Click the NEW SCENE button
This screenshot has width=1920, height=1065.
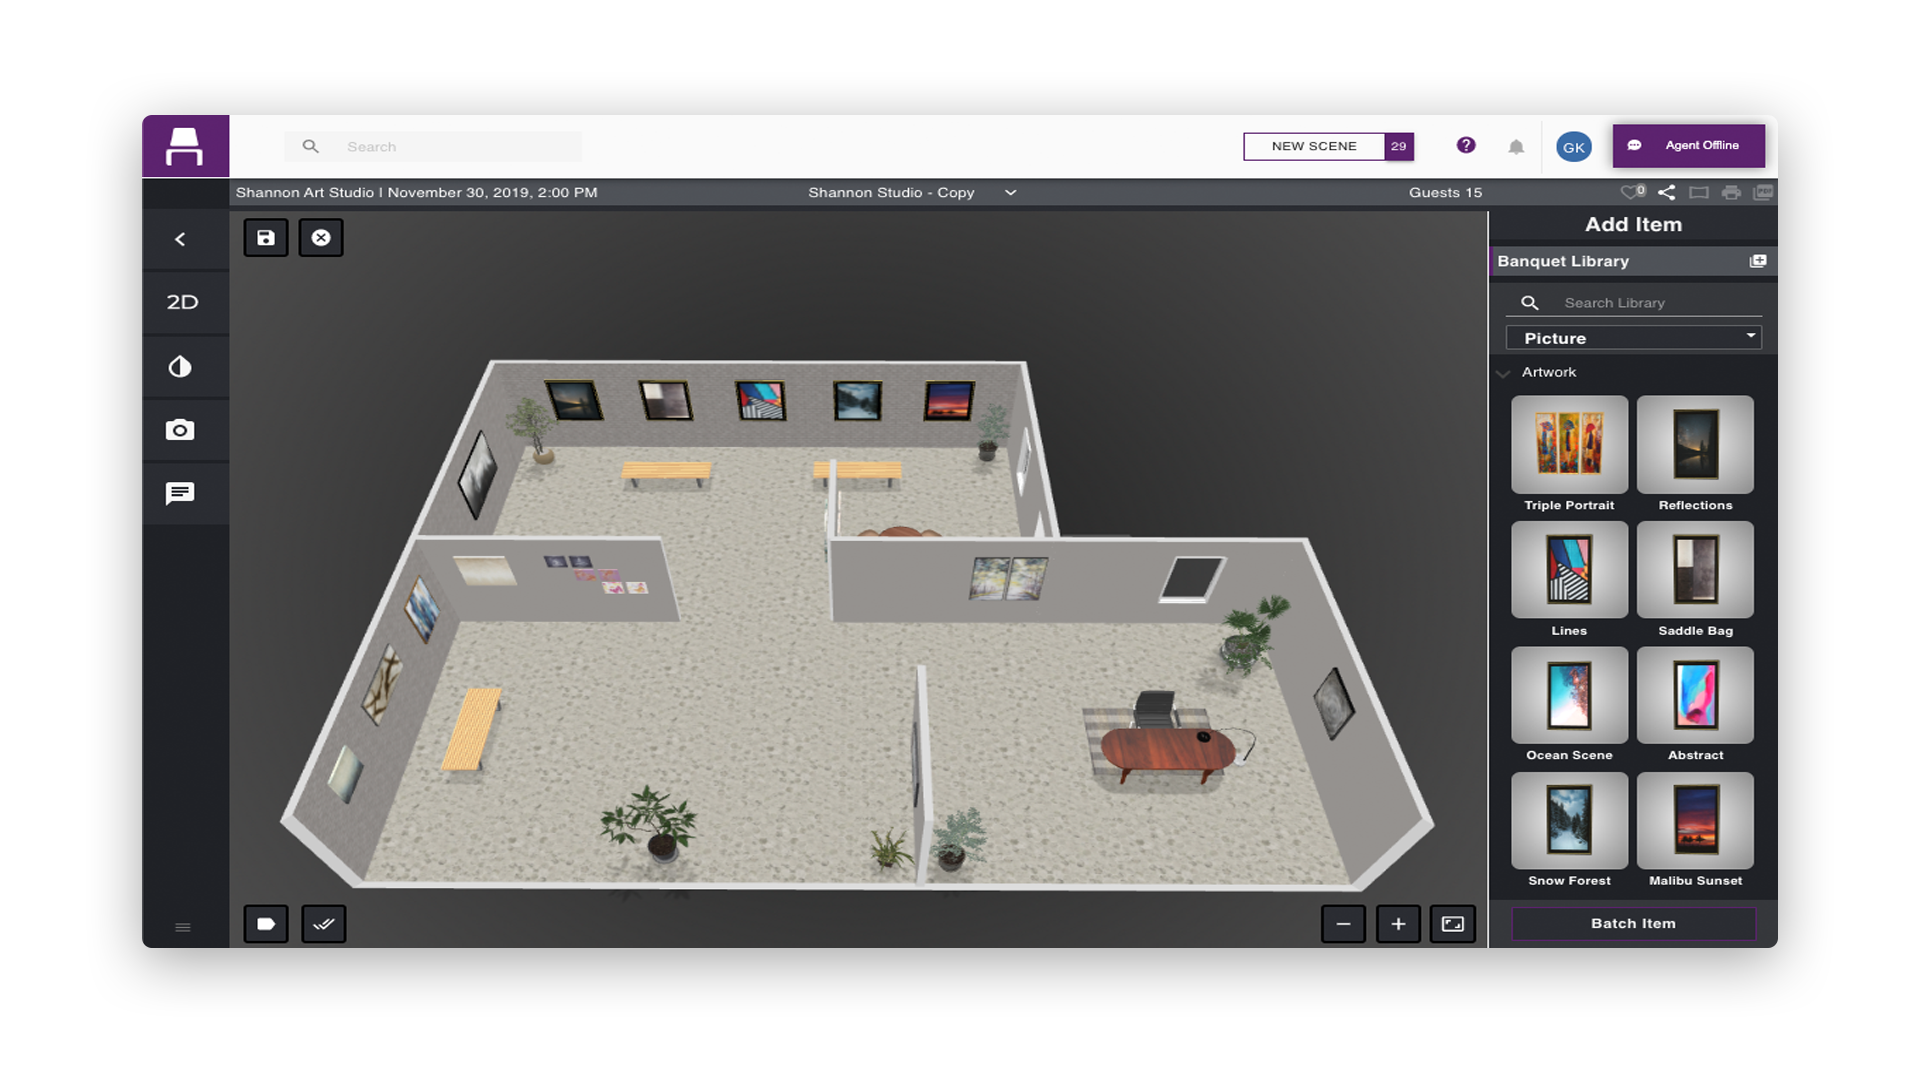1314,146
